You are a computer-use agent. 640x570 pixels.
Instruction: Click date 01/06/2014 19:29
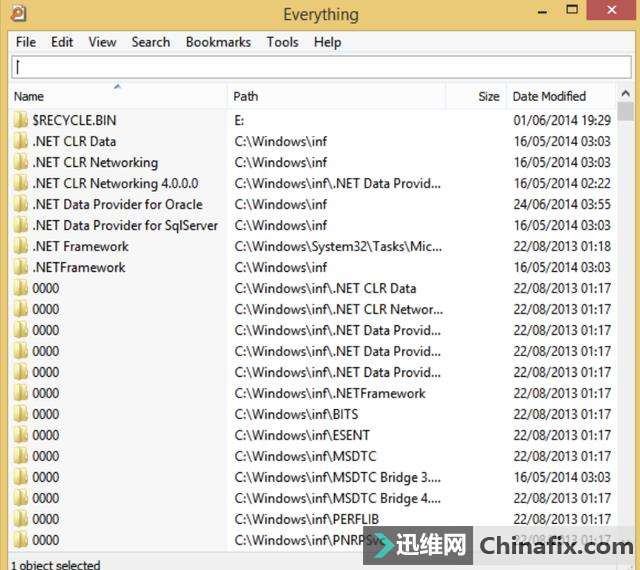click(562, 120)
